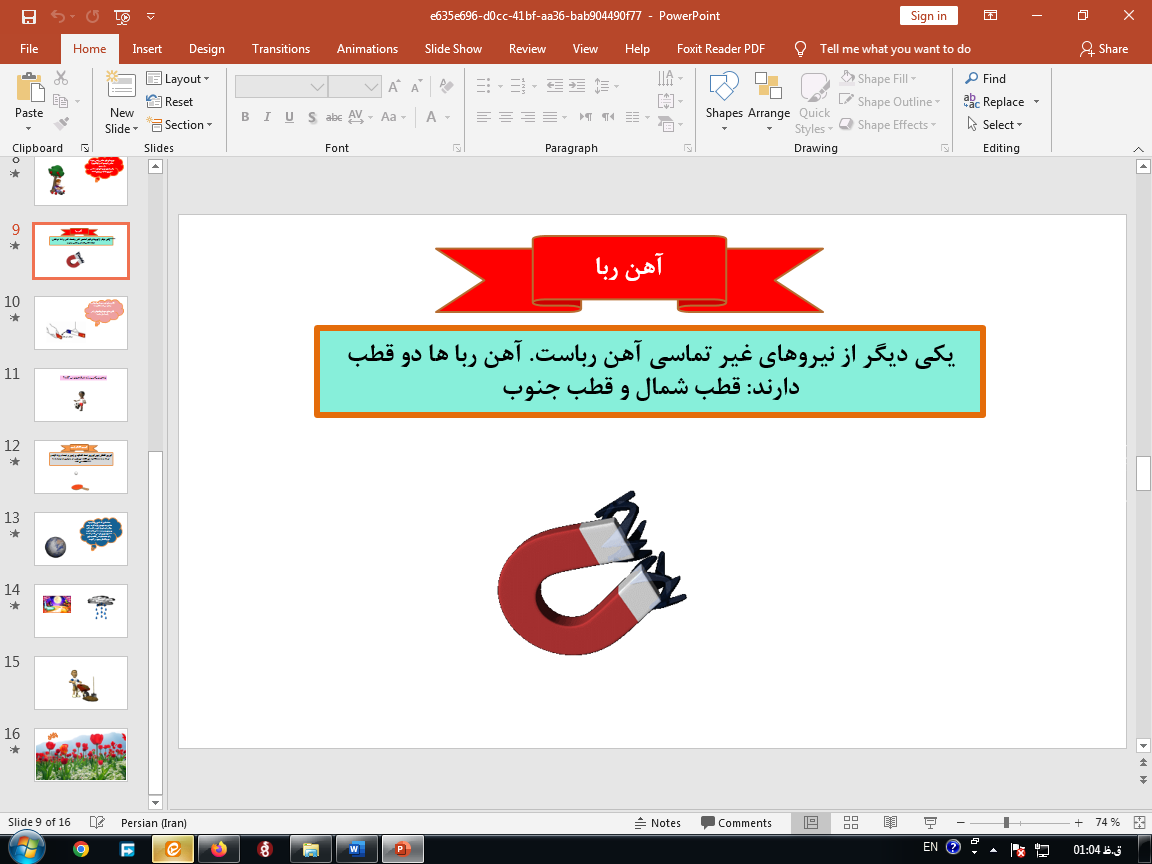
Task: Switch to the Animations tab
Action: pos(367,48)
